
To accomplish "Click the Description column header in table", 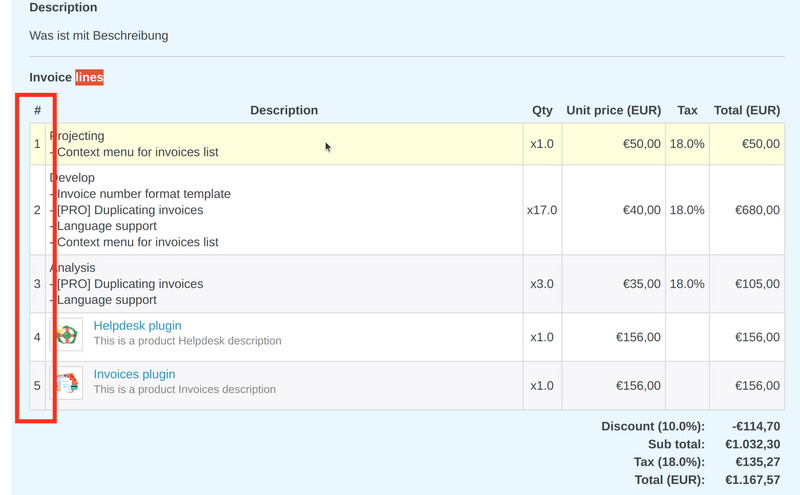I will click(x=284, y=111).
